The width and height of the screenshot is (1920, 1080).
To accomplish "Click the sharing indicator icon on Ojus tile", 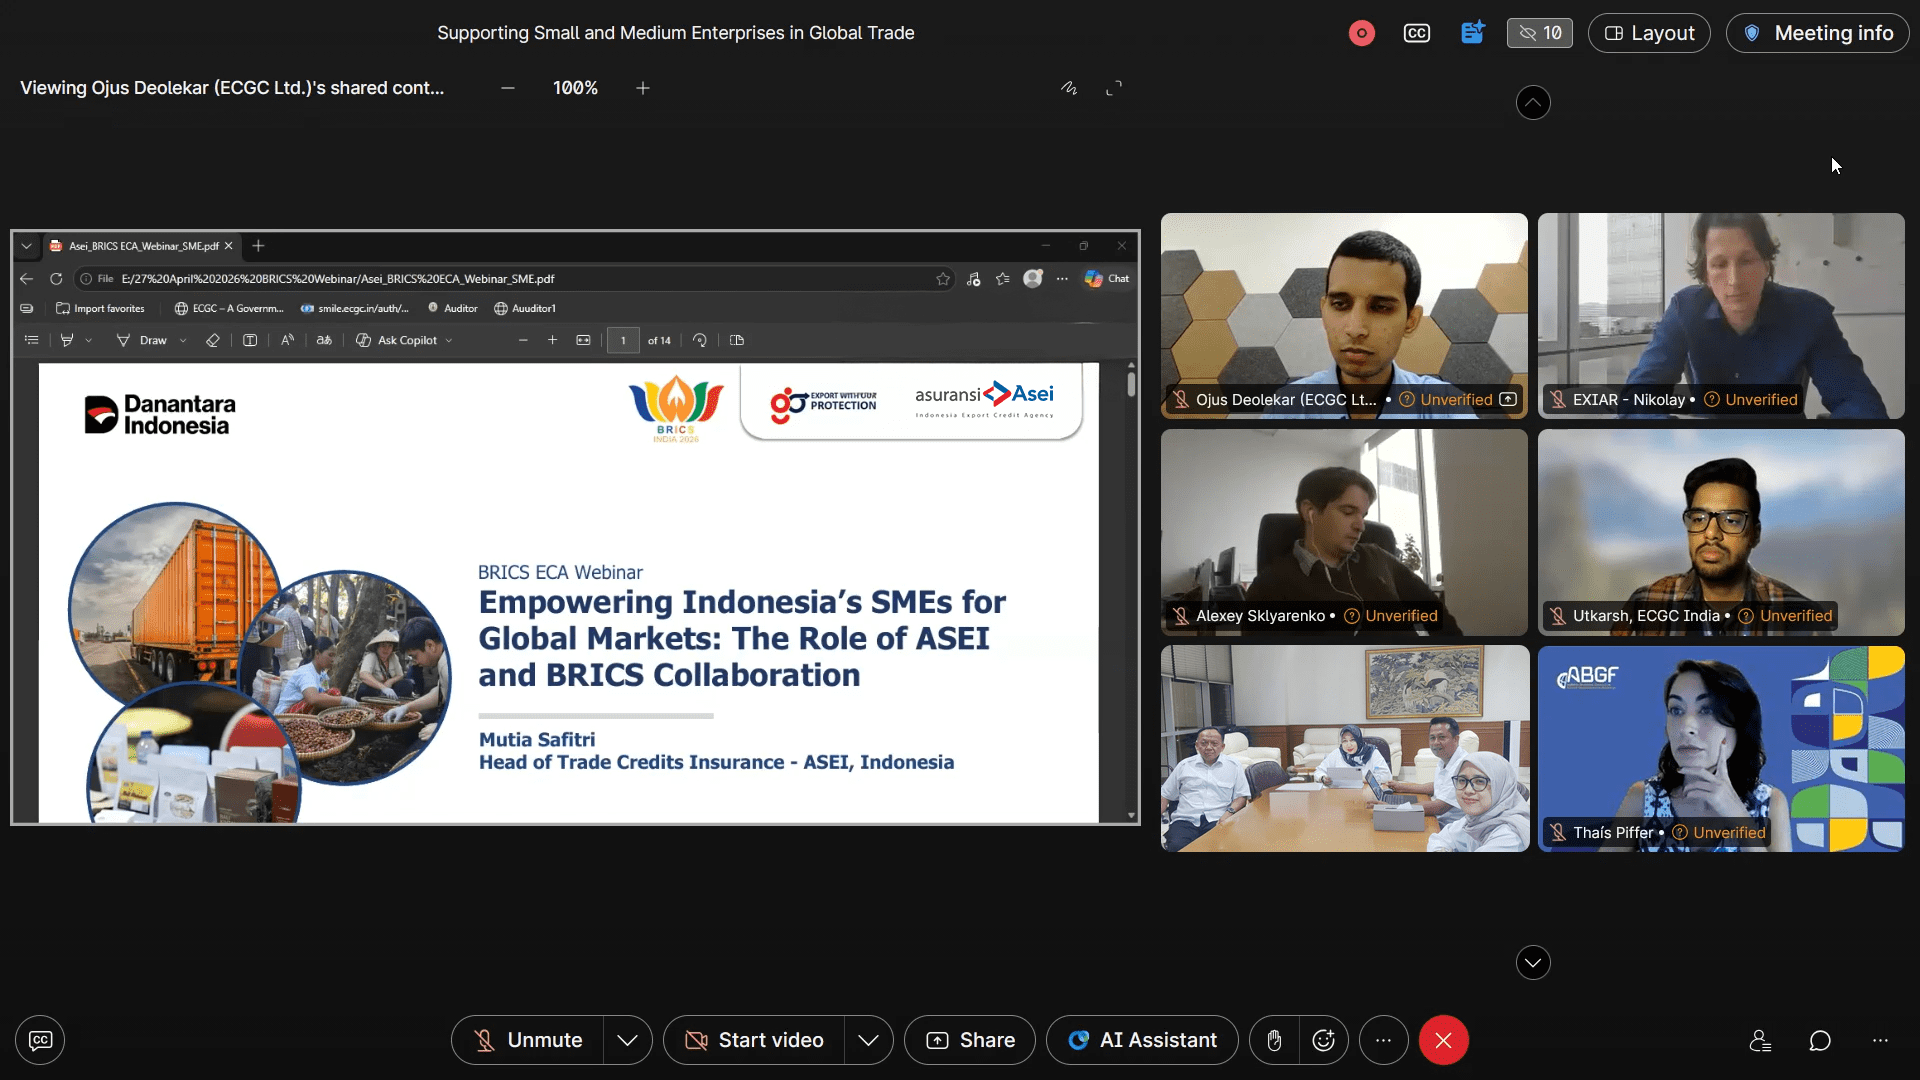I will [1508, 399].
